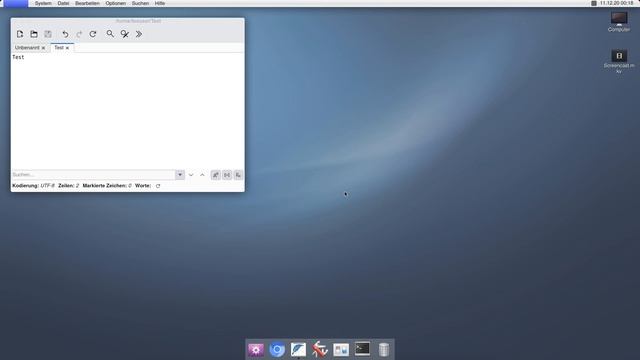Toggle the last search option button
Screen dimensions: 640x360
coord(238,175)
